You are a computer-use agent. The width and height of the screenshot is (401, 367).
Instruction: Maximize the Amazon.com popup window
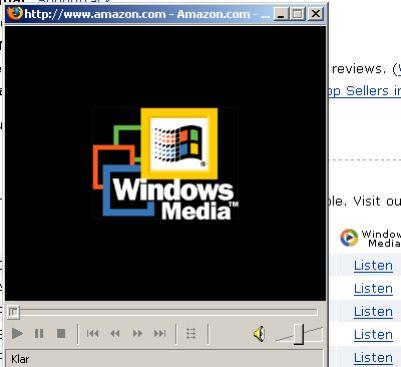tap(297, 14)
